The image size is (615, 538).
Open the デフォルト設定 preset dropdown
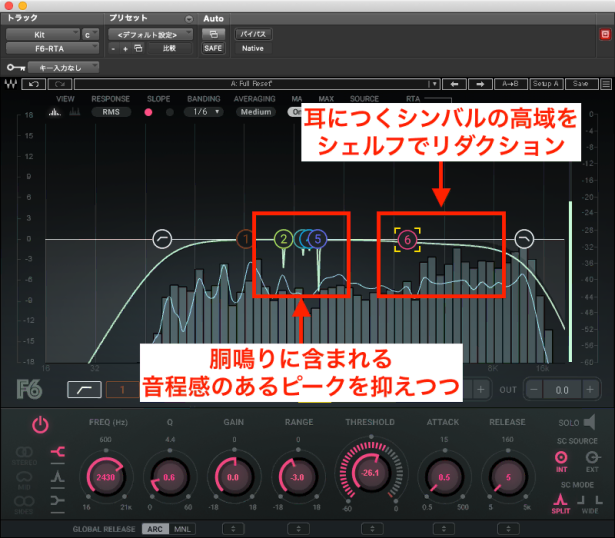[x=151, y=35]
